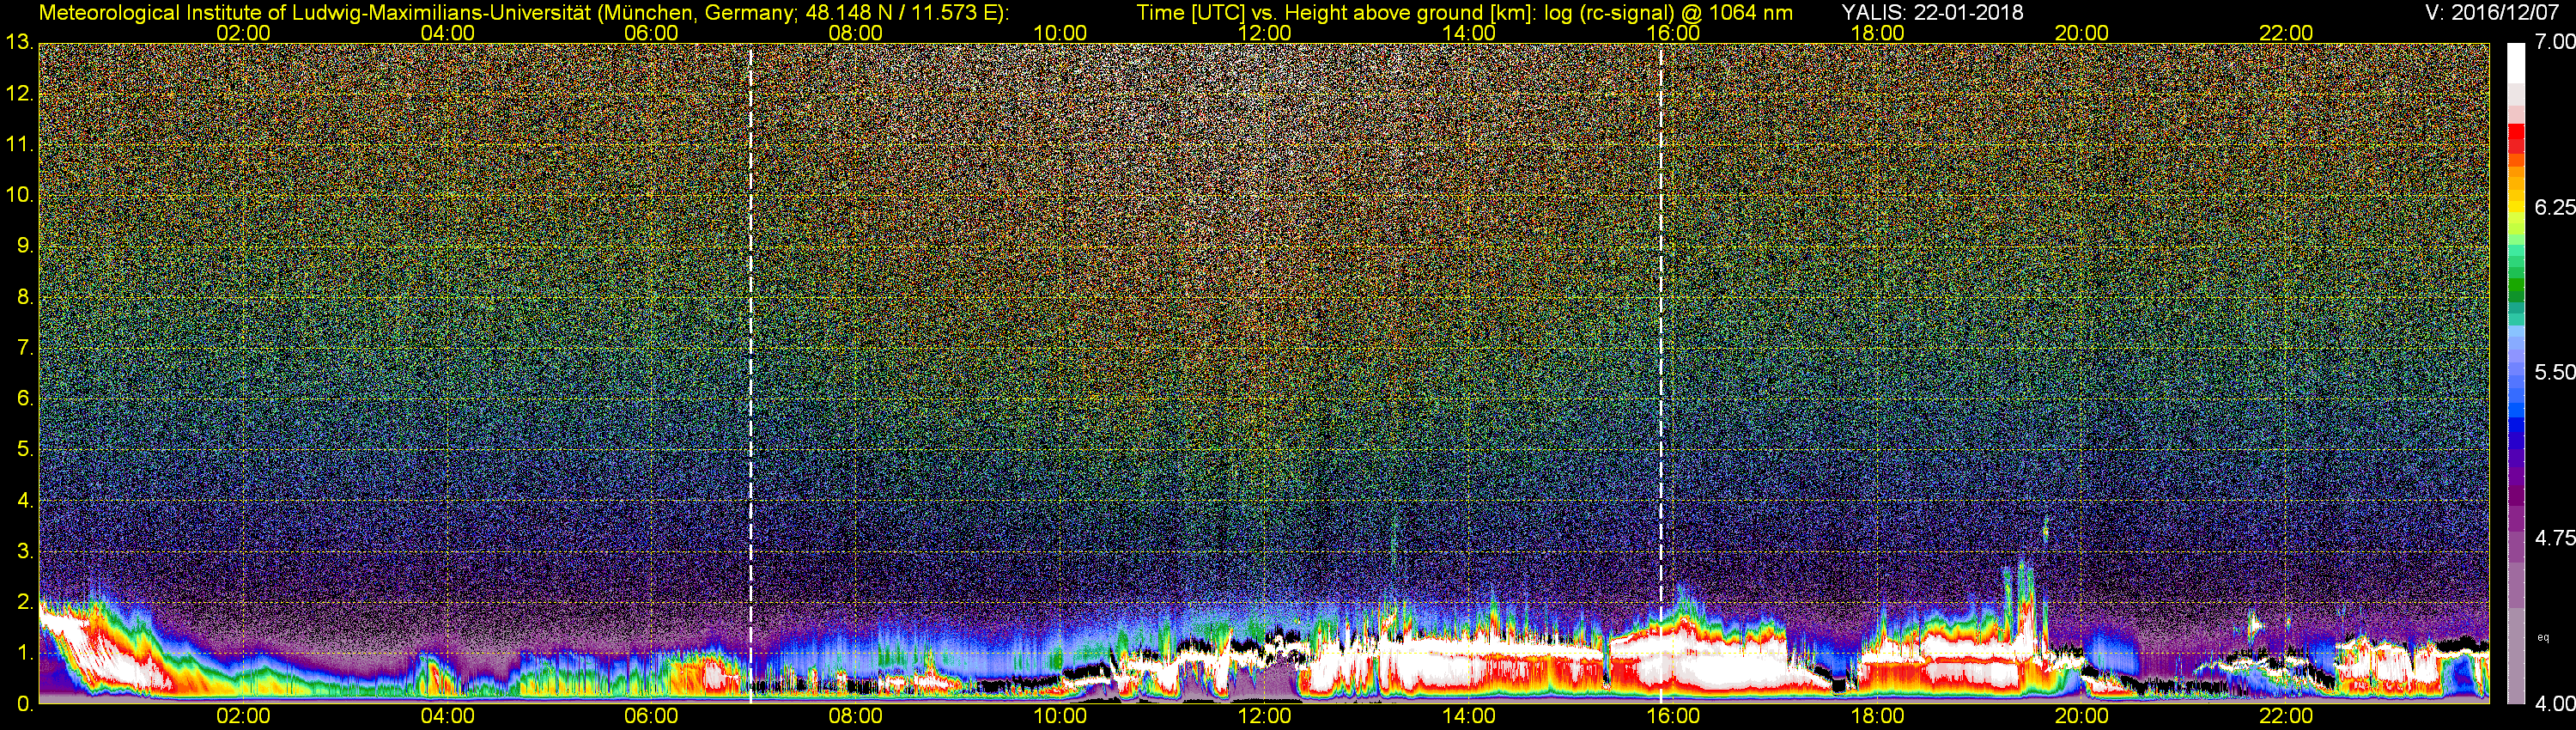Click the 5.50 value on the color scale
The width and height of the screenshot is (2576, 730).
pos(2554,372)
